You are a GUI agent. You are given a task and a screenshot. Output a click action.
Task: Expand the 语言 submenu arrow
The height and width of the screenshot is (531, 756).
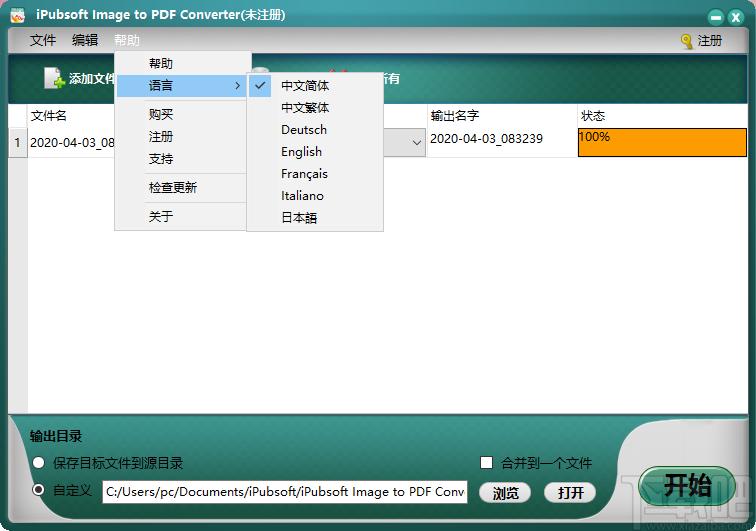click(237, 86)
